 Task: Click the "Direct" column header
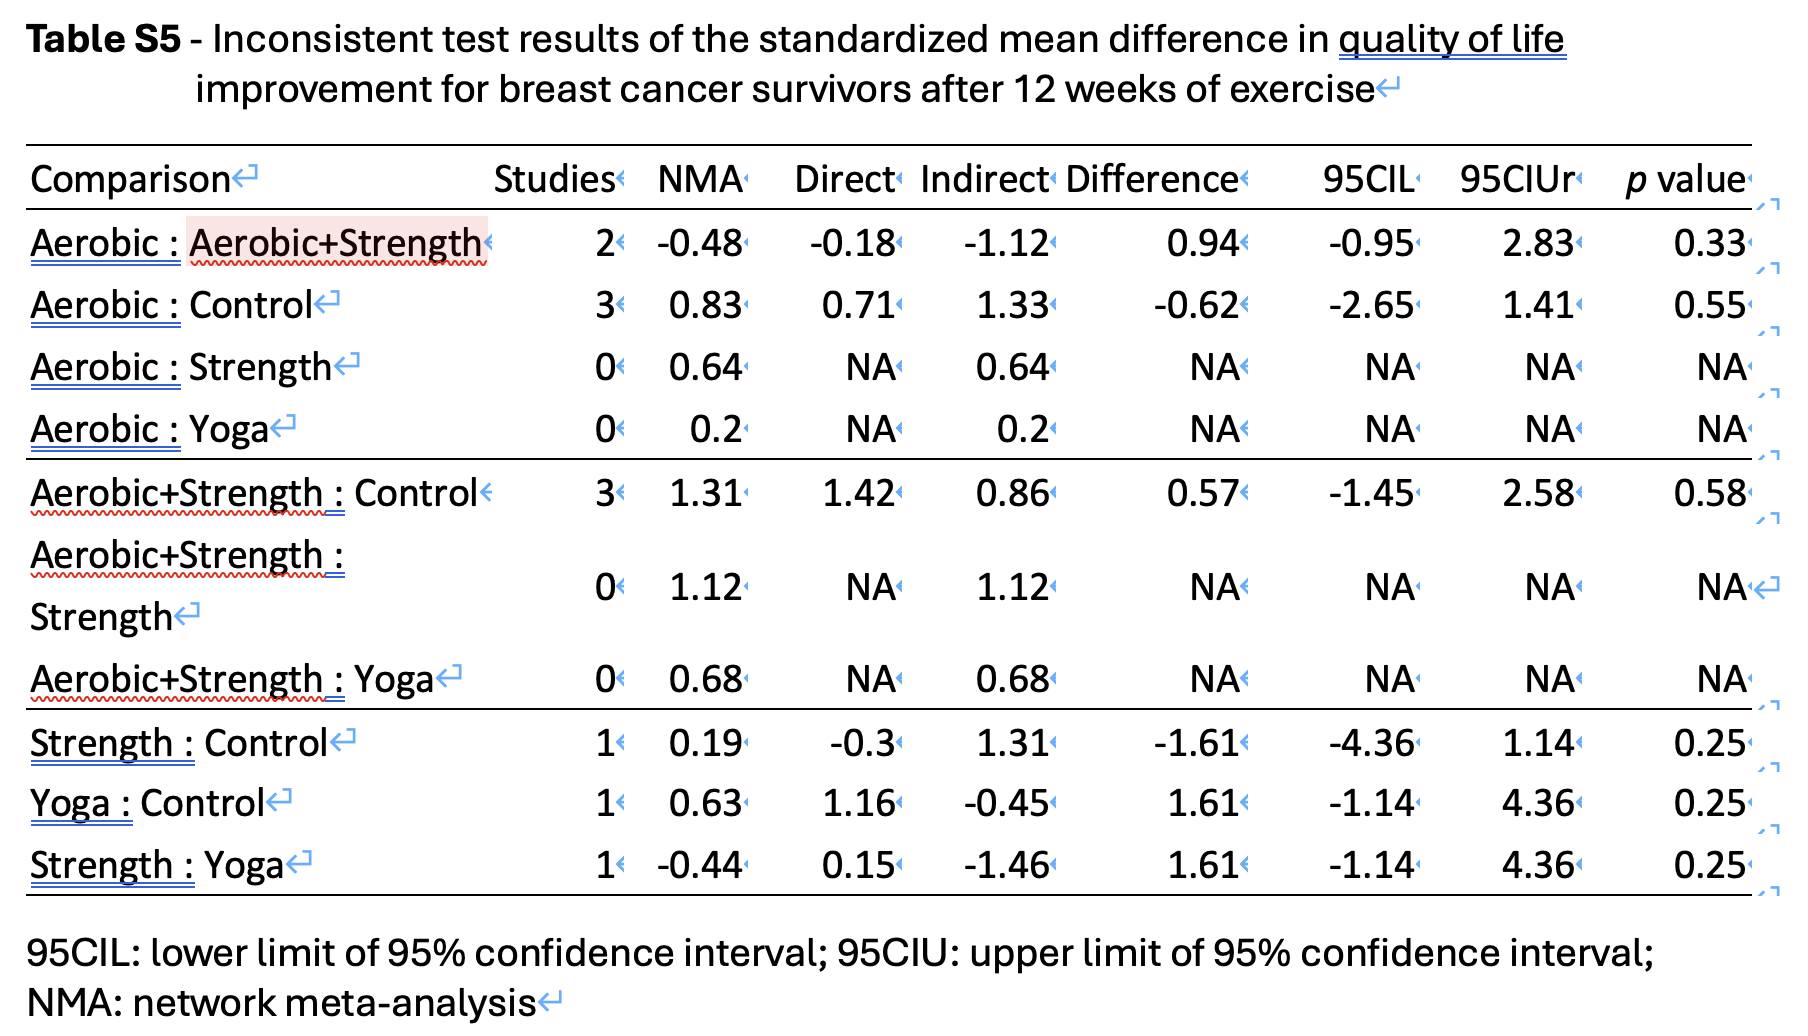pos(844,180)
